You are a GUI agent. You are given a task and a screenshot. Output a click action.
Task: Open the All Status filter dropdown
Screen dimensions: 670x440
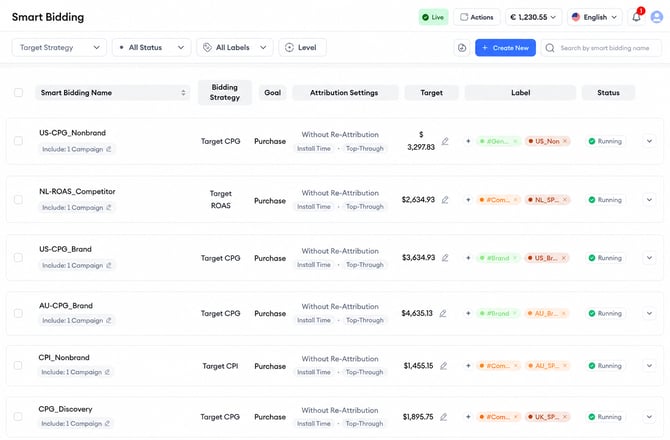(x=151, y=47)
